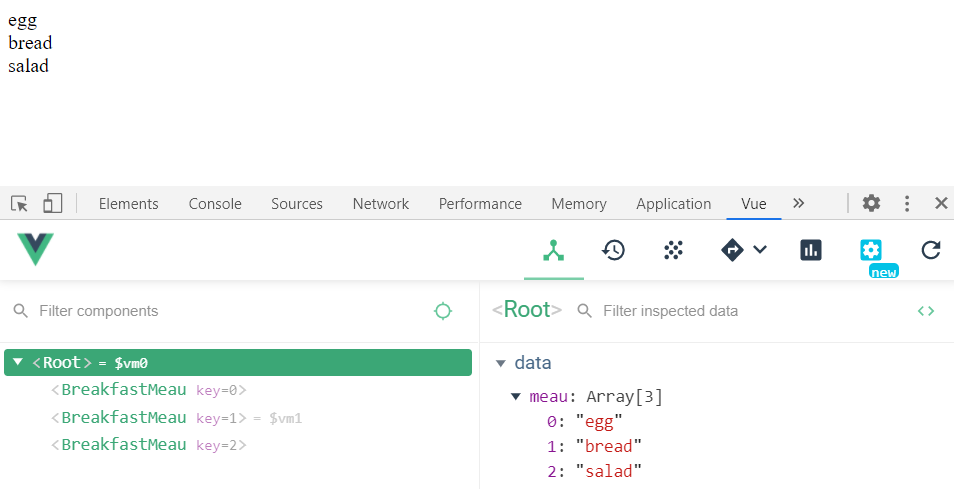This screenshot has width=954, height=489.
Task: Click the Vue devtools refresh icon
Action: point(931,250)
